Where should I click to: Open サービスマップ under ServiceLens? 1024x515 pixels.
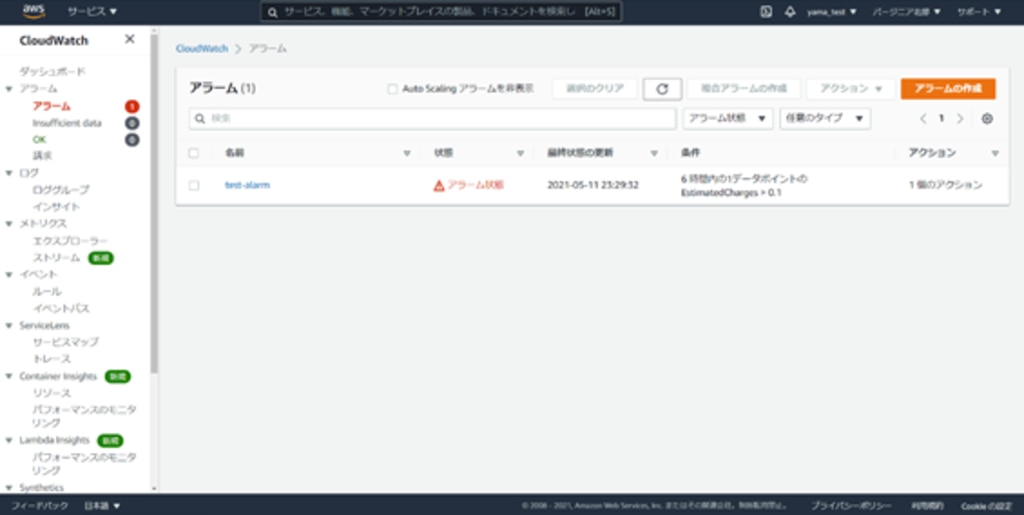65,342
